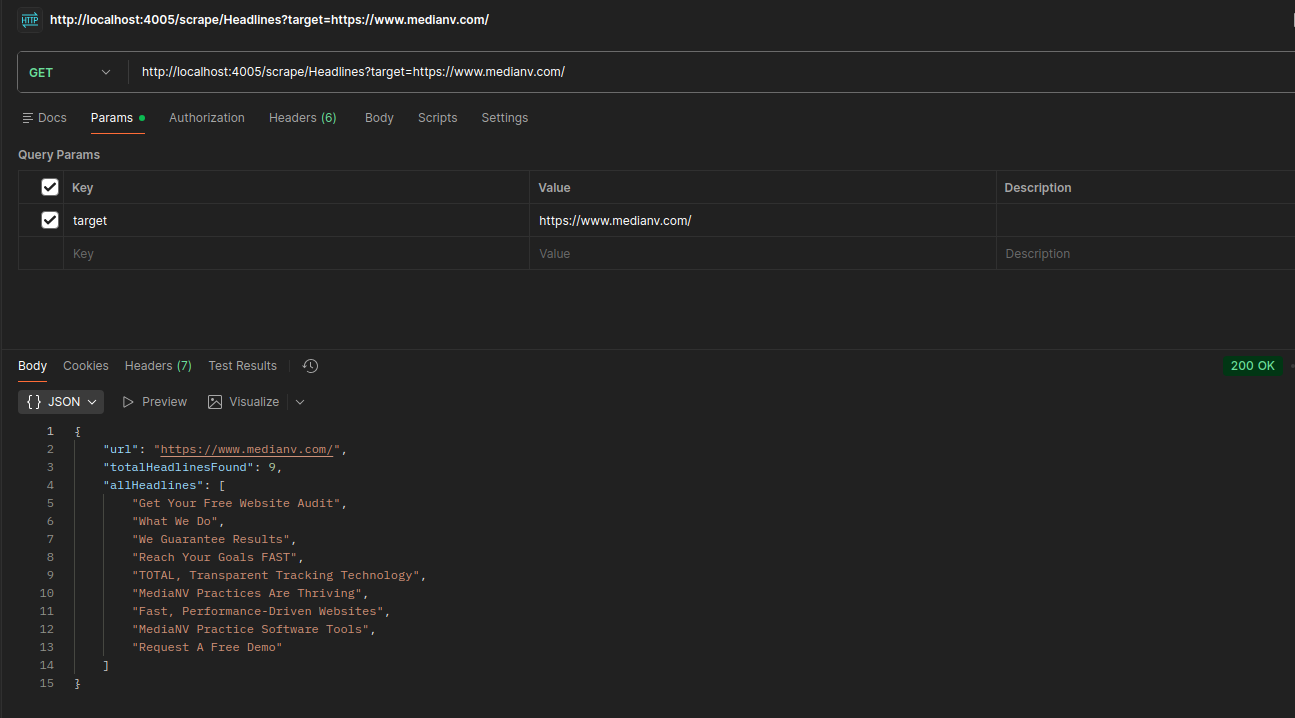
Task: Toggle the select-all params checkbox
Action: [x=50, y=187]
